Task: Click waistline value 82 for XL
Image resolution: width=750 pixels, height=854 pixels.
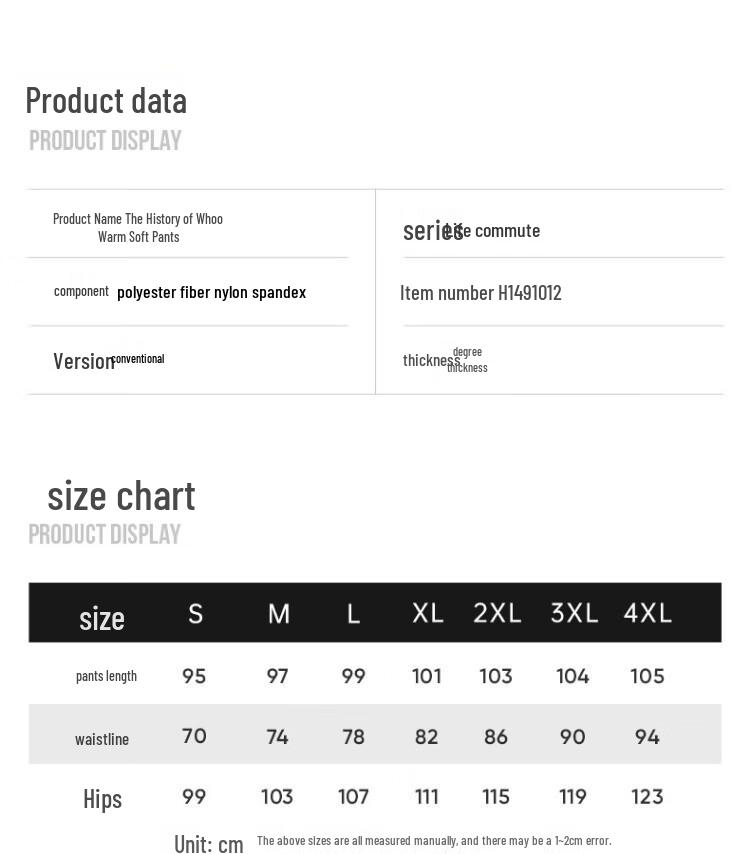Action: [x=426, y=737]
